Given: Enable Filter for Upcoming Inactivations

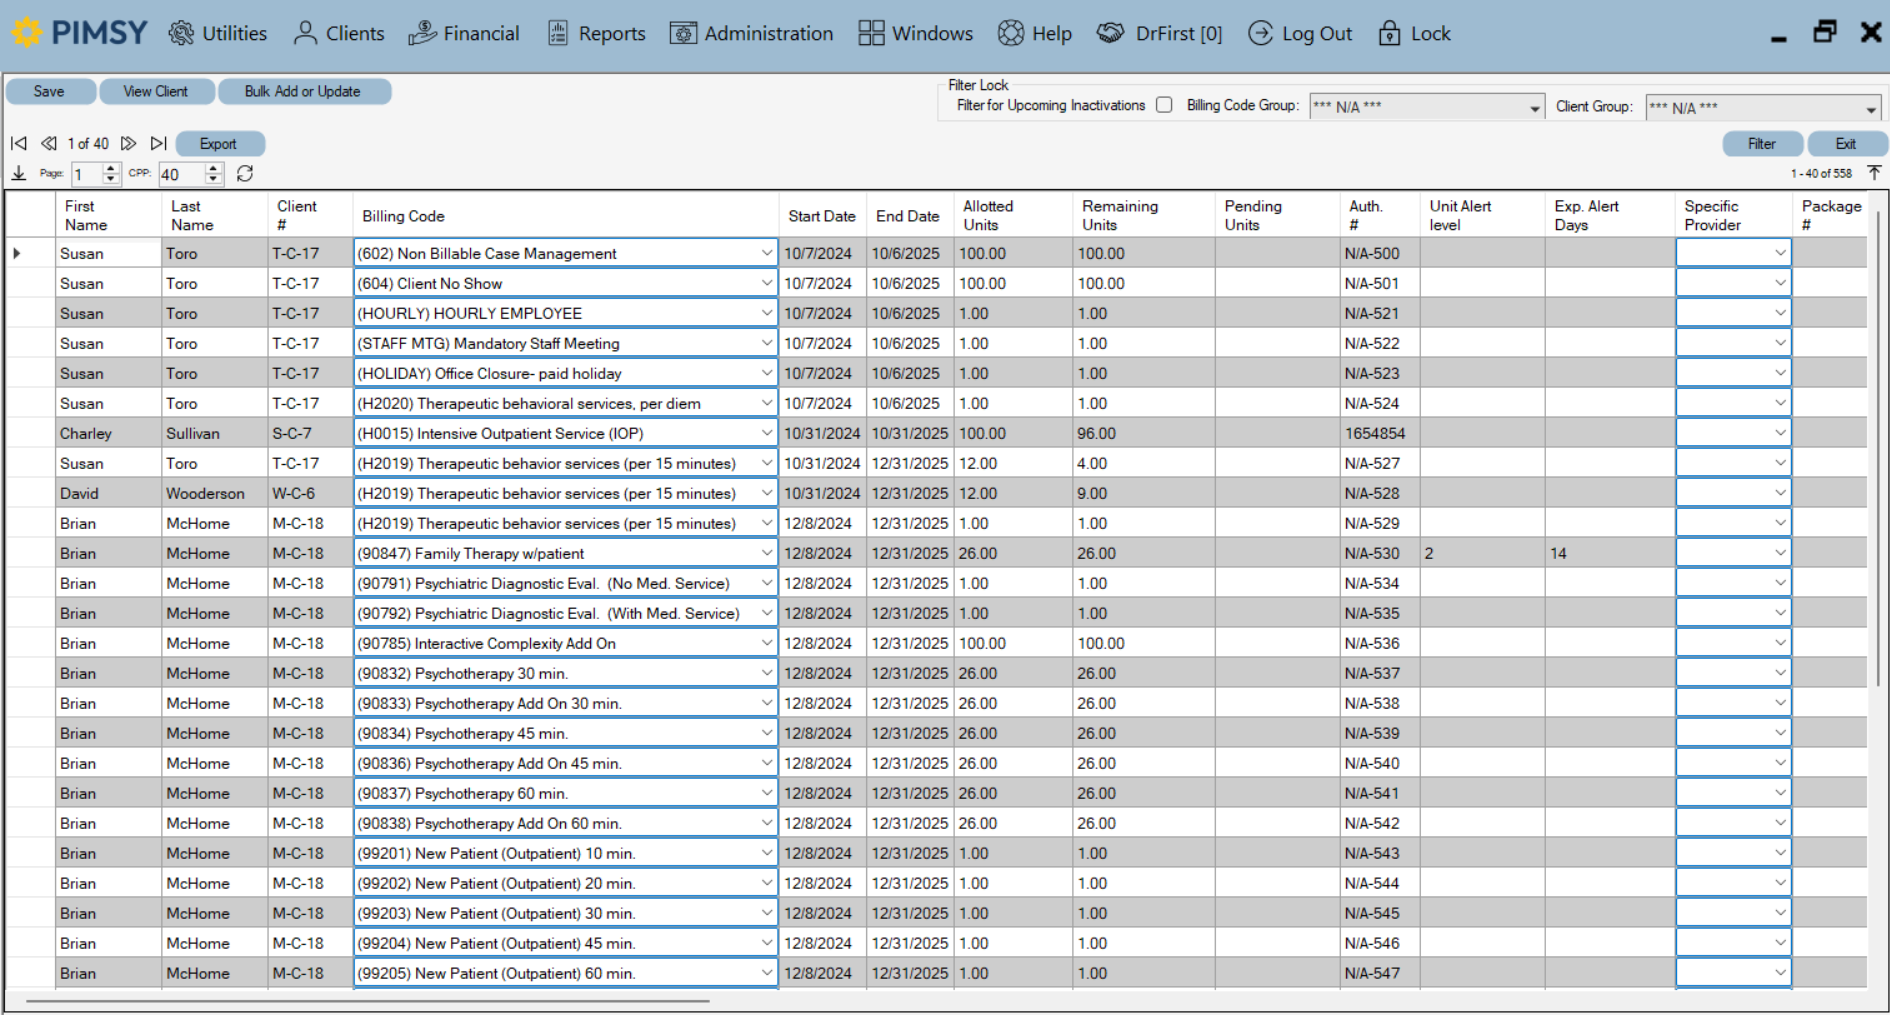Looking at the screenshot, I should [1164, 104].
